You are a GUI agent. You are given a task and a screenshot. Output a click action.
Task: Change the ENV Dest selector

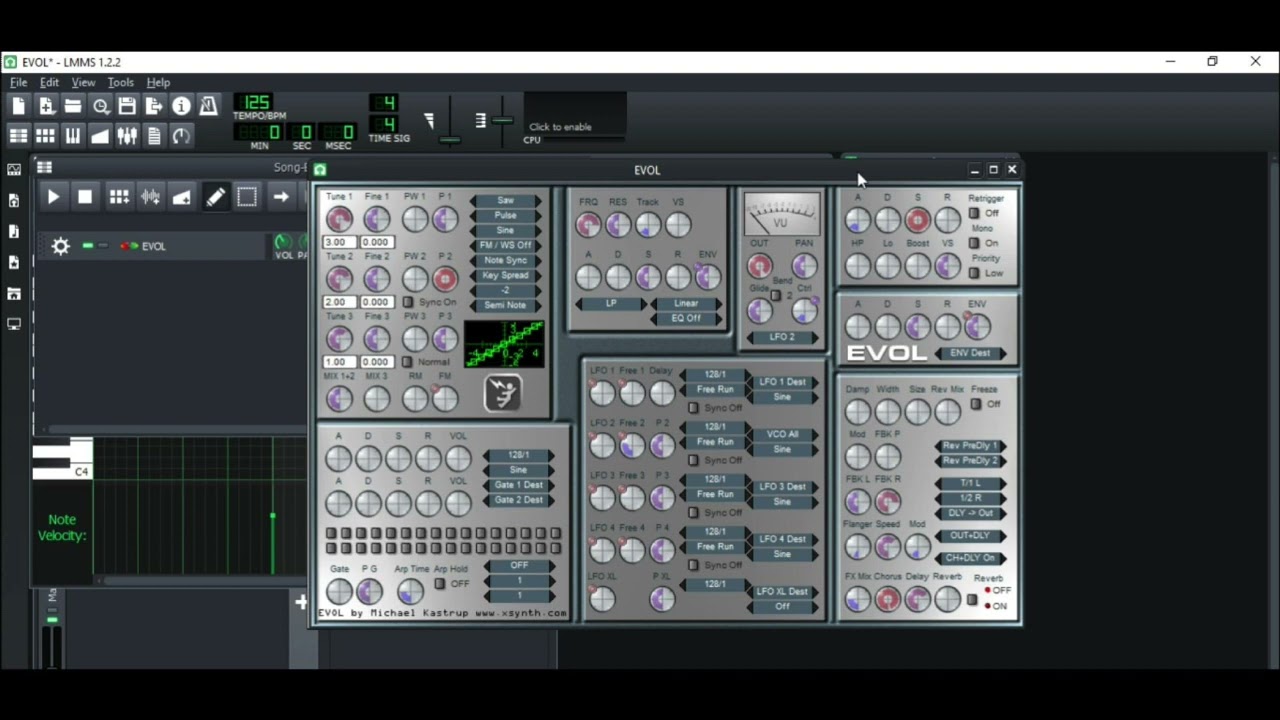coord(970,353)
